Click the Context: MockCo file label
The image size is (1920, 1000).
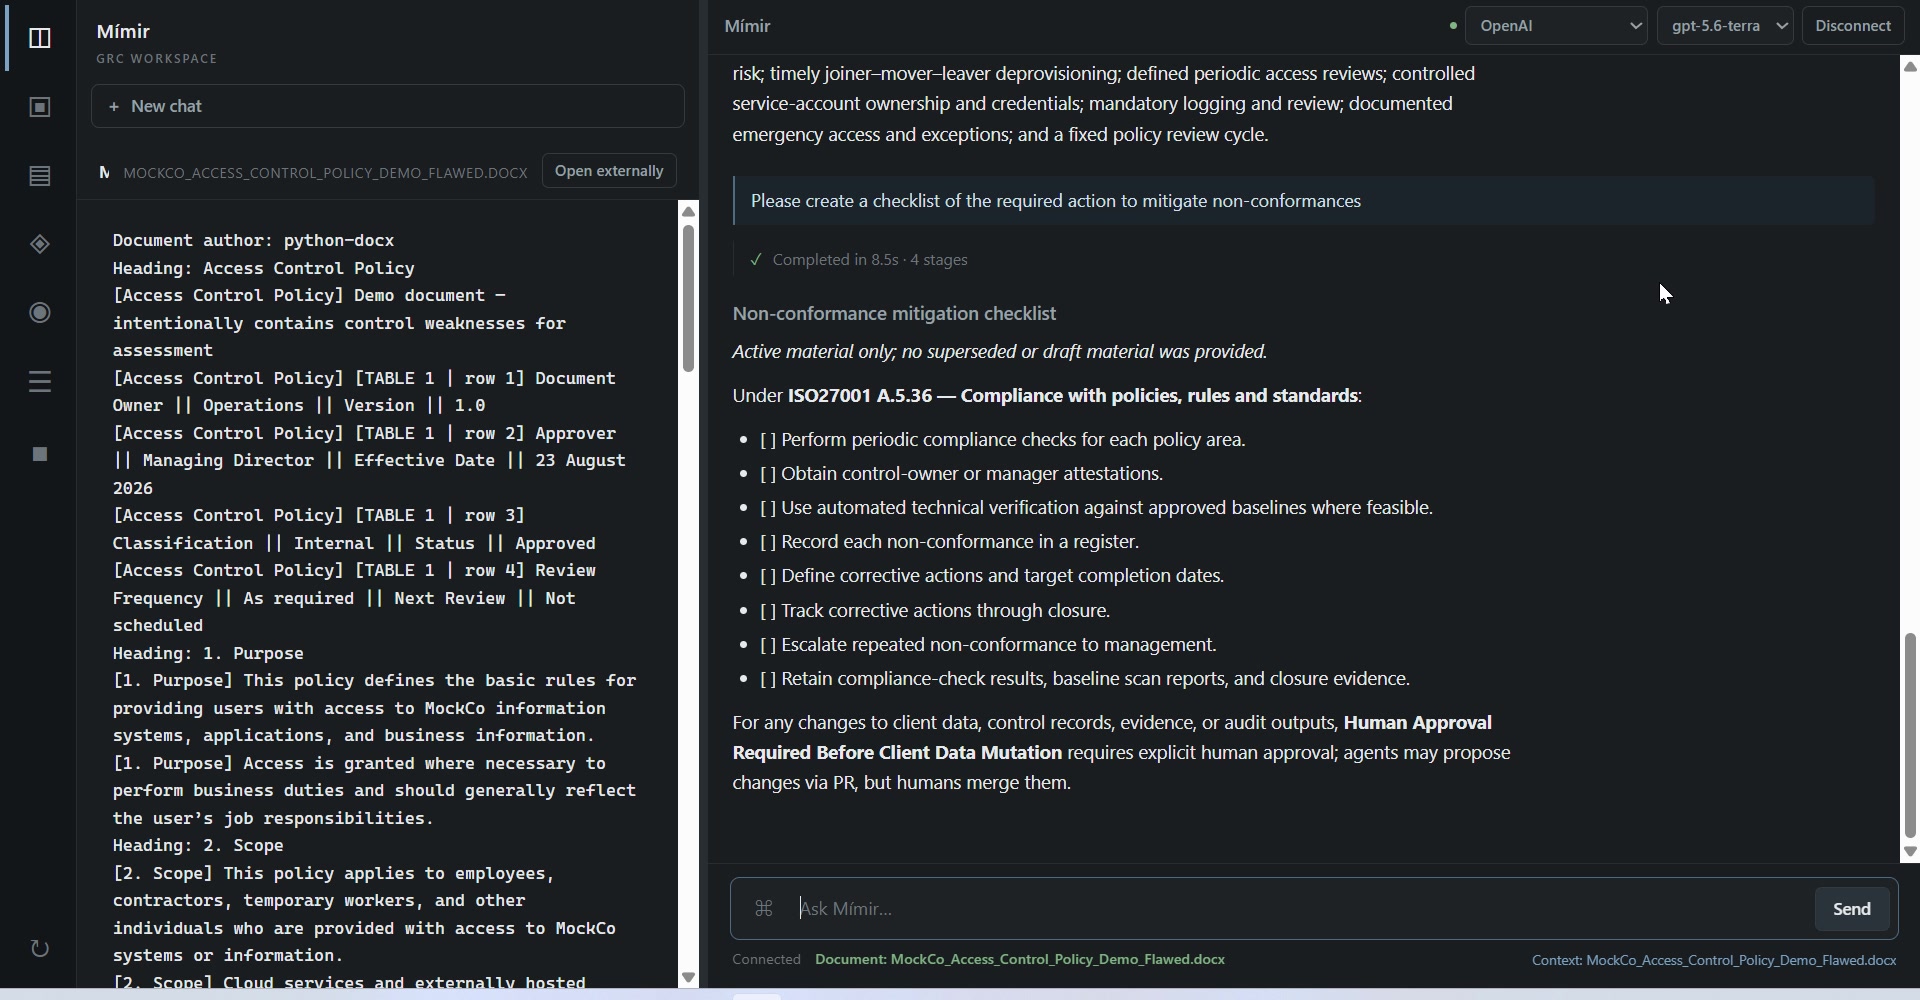click(x=1714, y=960)
